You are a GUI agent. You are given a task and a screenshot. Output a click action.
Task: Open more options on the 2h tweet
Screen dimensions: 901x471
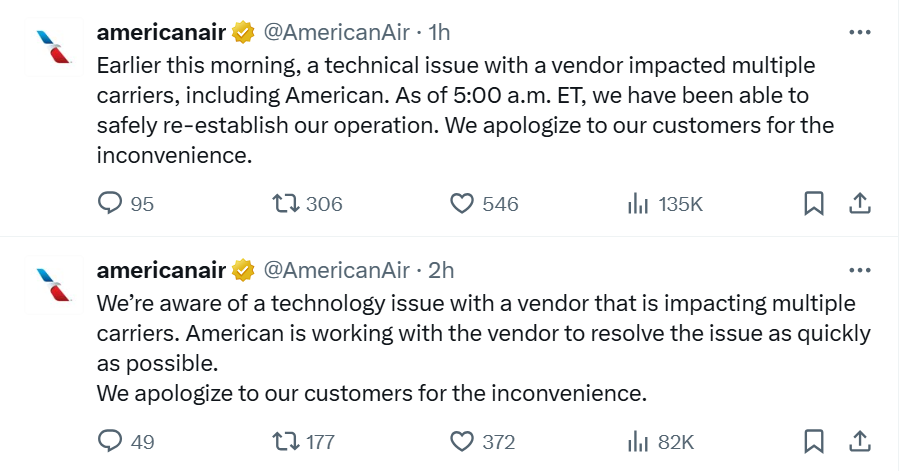[858, 270]
